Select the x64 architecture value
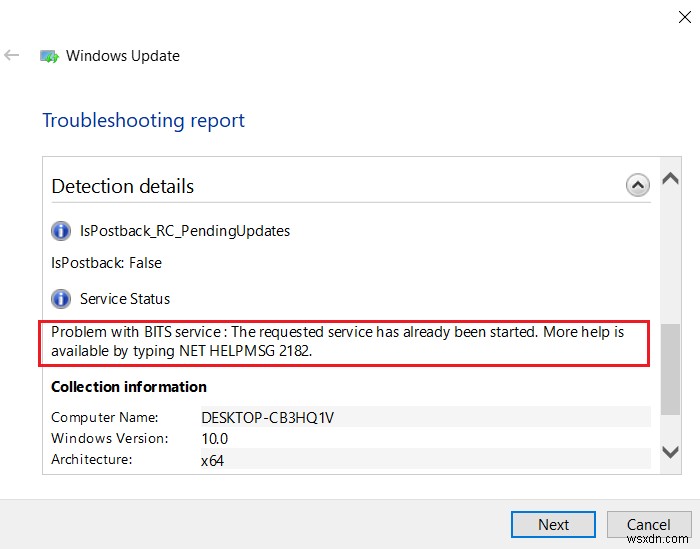 point(212,460)
